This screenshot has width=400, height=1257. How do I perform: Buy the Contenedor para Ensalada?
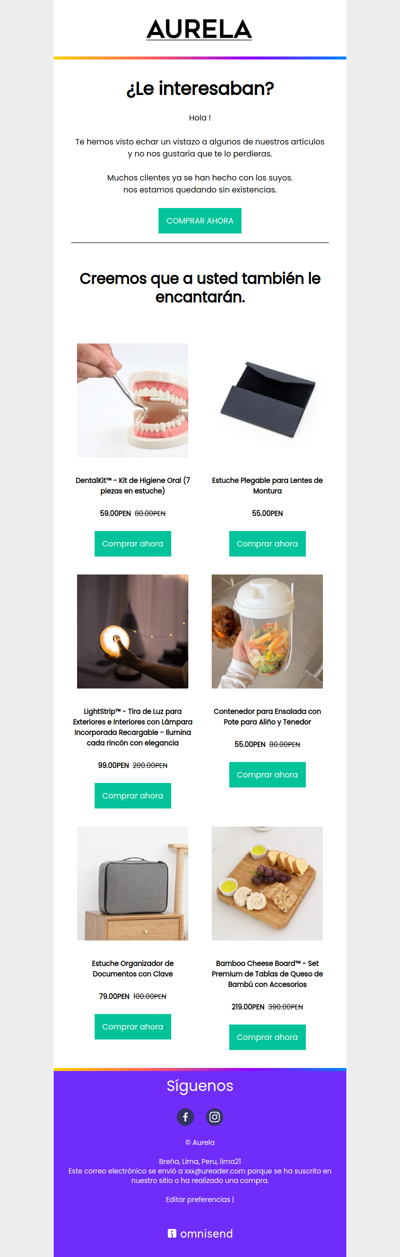point(267,775)
